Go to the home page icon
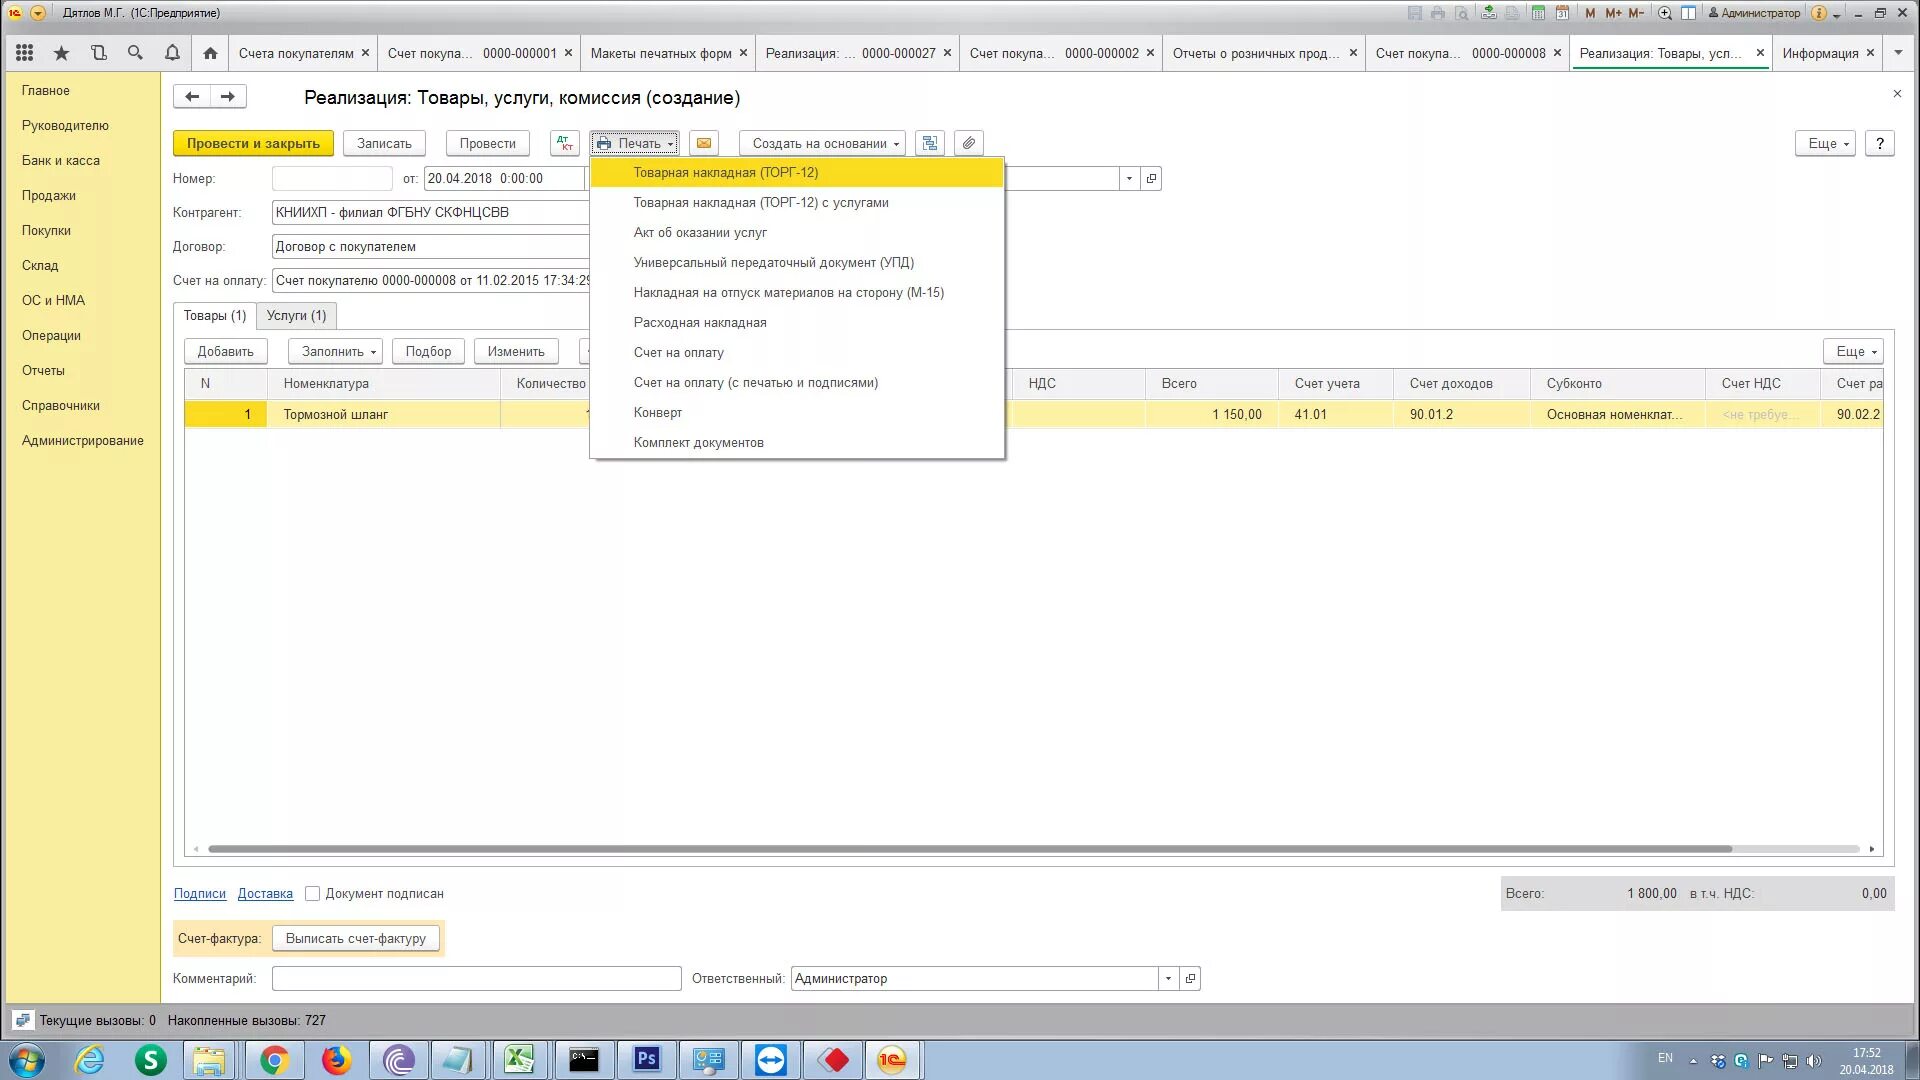The height and width of the screenshot is (1080, 1920). (210, 53)
